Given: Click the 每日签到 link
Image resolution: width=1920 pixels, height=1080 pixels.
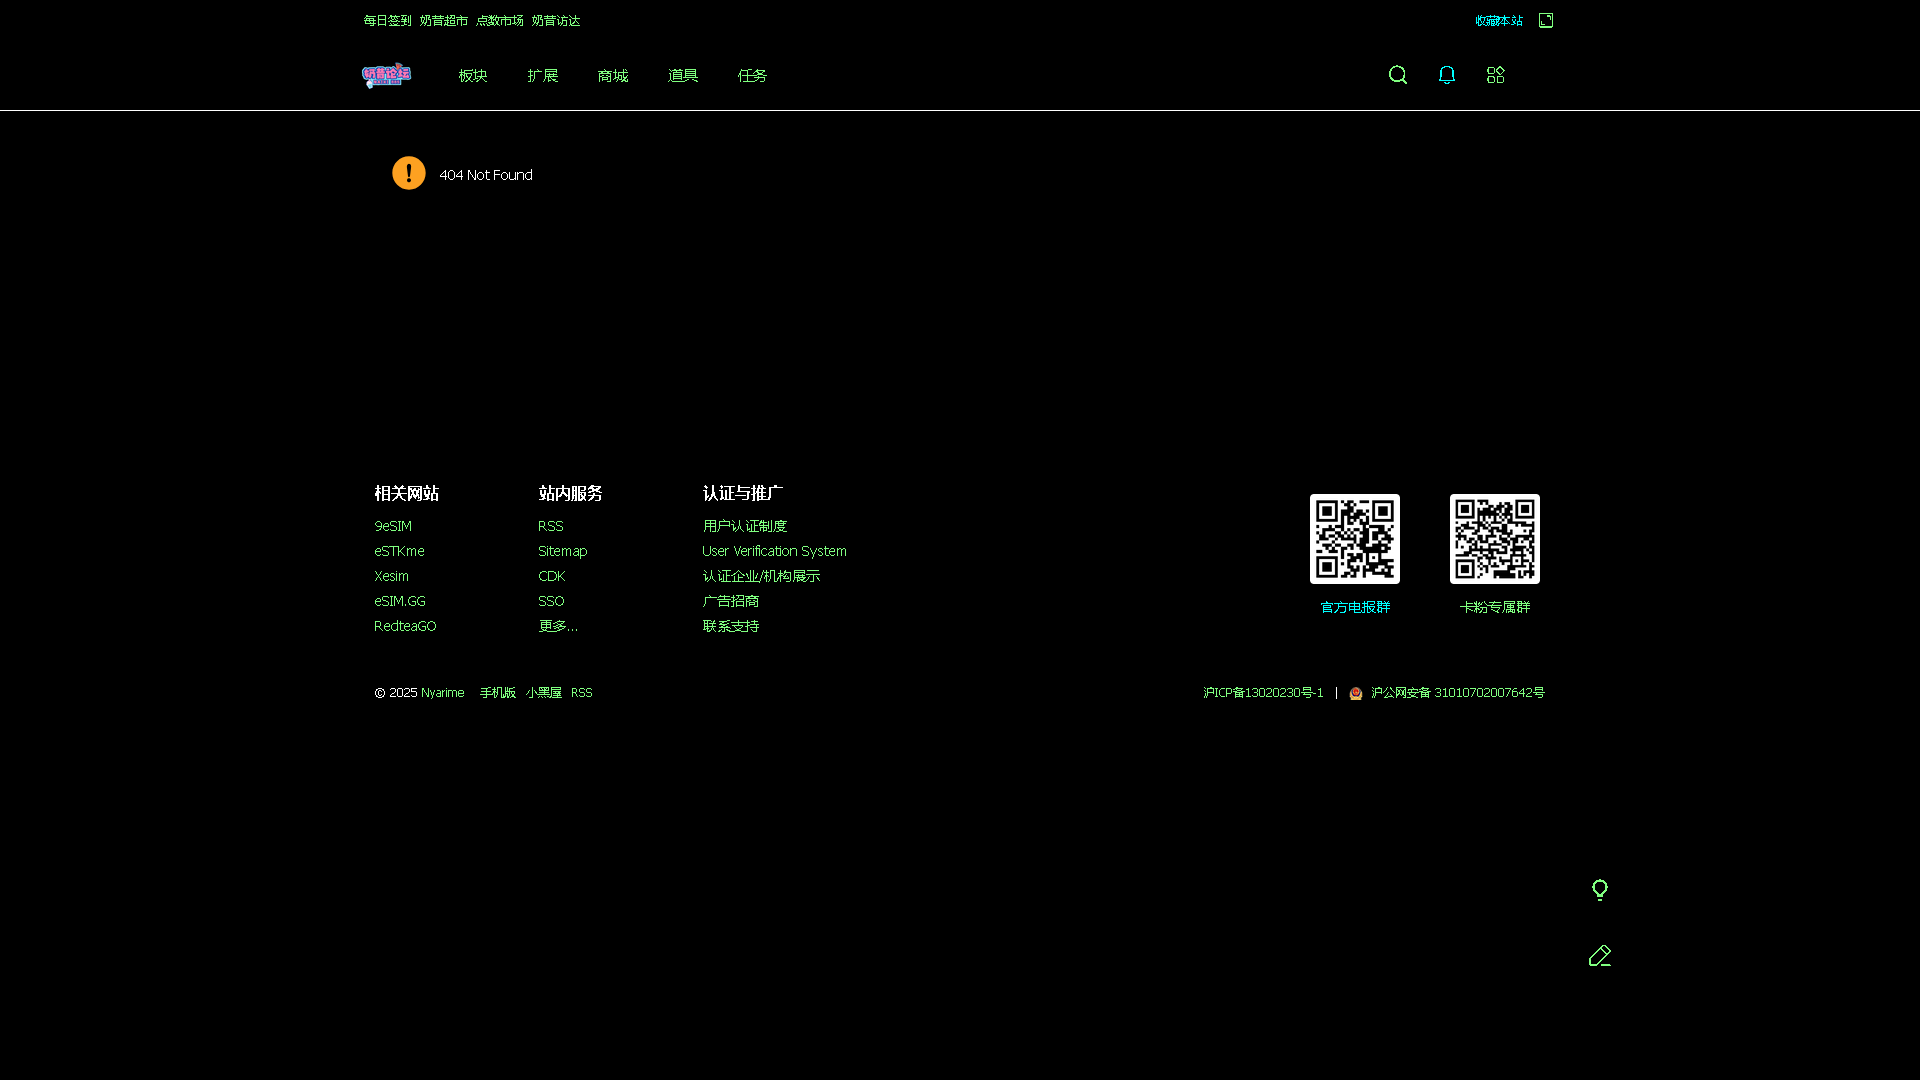Looking at the screenshot, I should [x=387, y=20].
